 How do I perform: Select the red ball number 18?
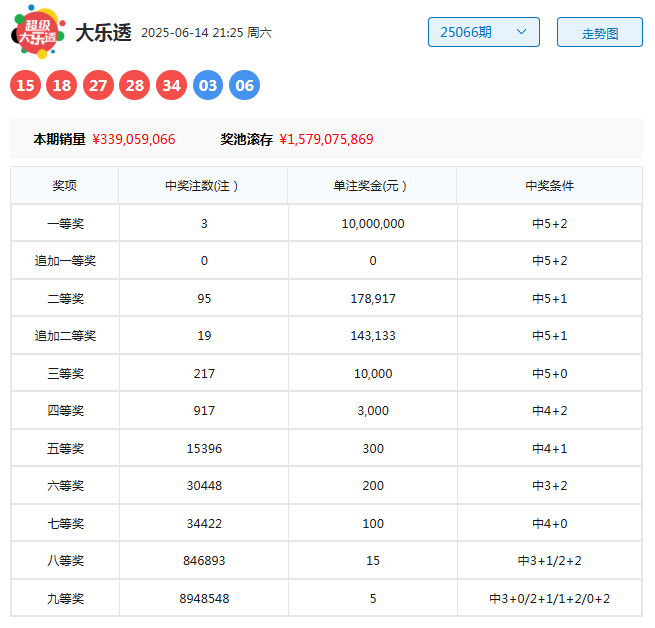pos(62,85)
